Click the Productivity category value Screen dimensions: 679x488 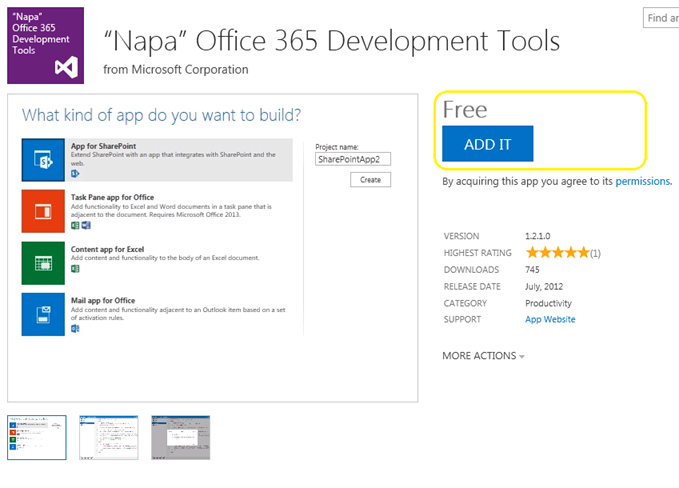coord(548,303)
